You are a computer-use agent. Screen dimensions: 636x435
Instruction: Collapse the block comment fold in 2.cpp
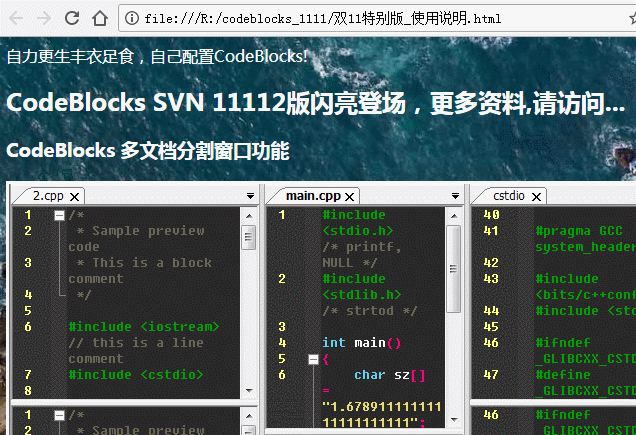coord(59,215)
